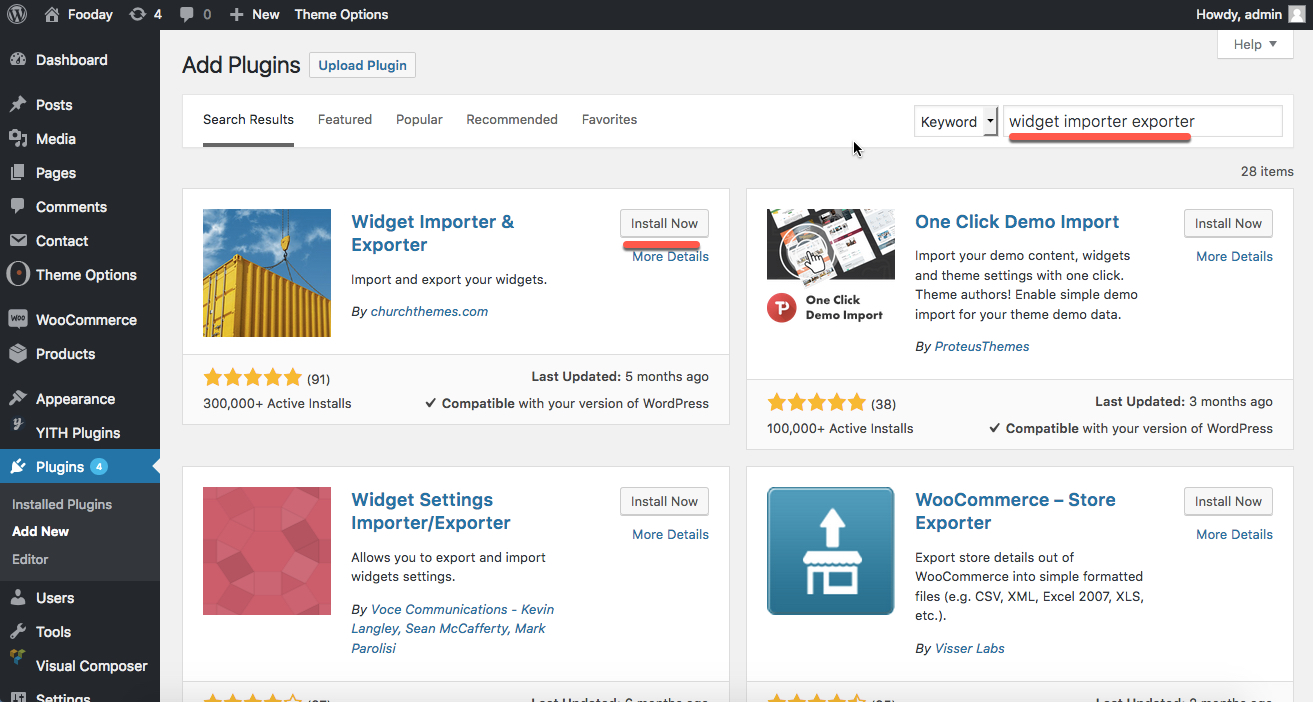Click the Tools wrench icon
This screenshot has height=702, width=1313.
coord(17,632)
